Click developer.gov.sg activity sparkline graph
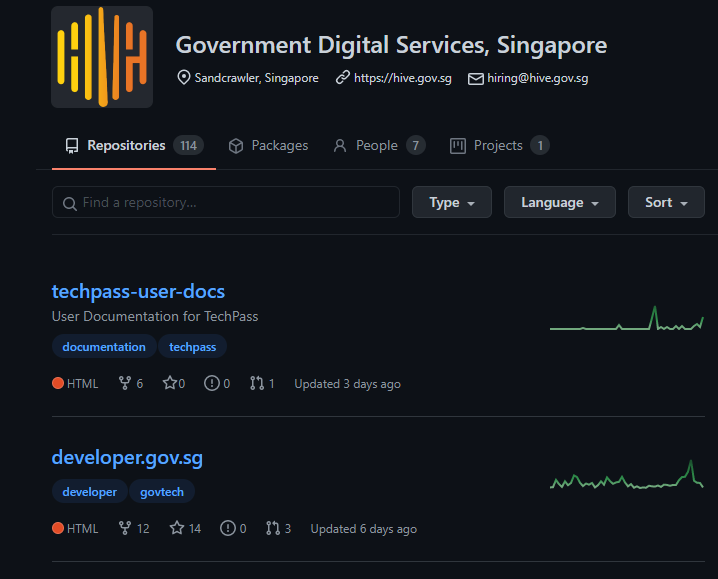Image resolution: width=718 pixels, height=579 pixels. [627, 475]
